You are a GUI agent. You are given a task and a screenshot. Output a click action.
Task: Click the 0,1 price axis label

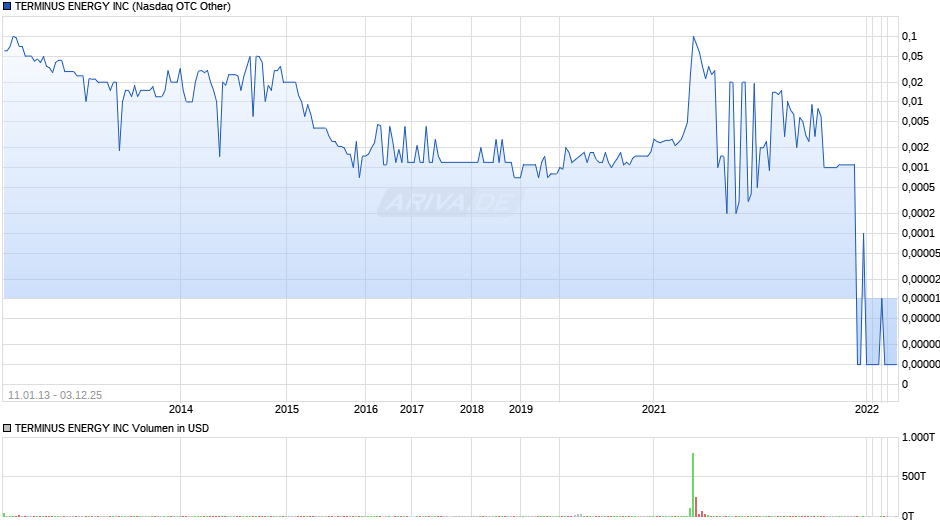click(x=909, y=37)
